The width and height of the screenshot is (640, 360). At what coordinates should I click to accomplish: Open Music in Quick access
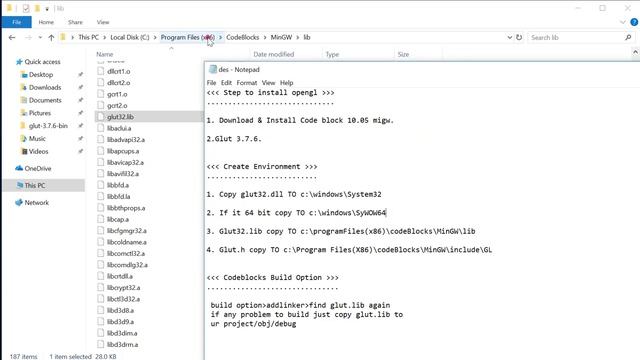click(x=37, y=138)
